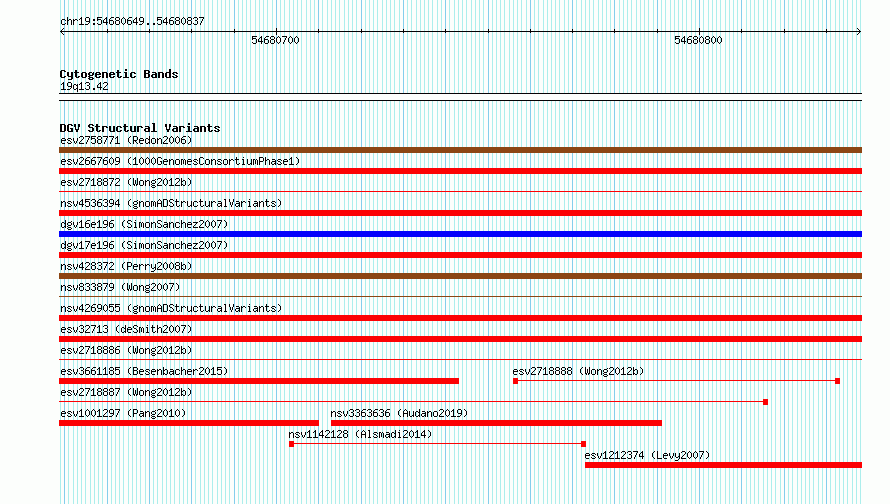Image resolution: width=890 pixels, height=504 pixels.
Task: Click the end marker of esv2718887 feature
Action: coord(766,402)
